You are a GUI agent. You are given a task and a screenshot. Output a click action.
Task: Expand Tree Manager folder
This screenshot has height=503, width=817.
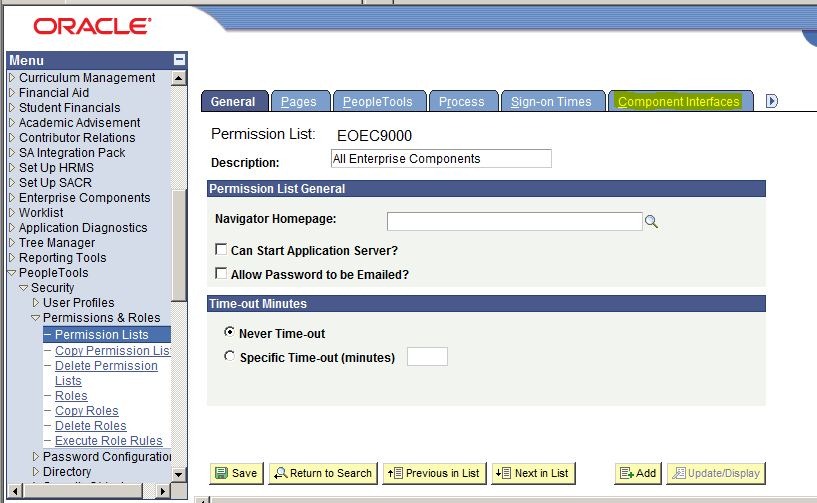(x=12, y=243)
